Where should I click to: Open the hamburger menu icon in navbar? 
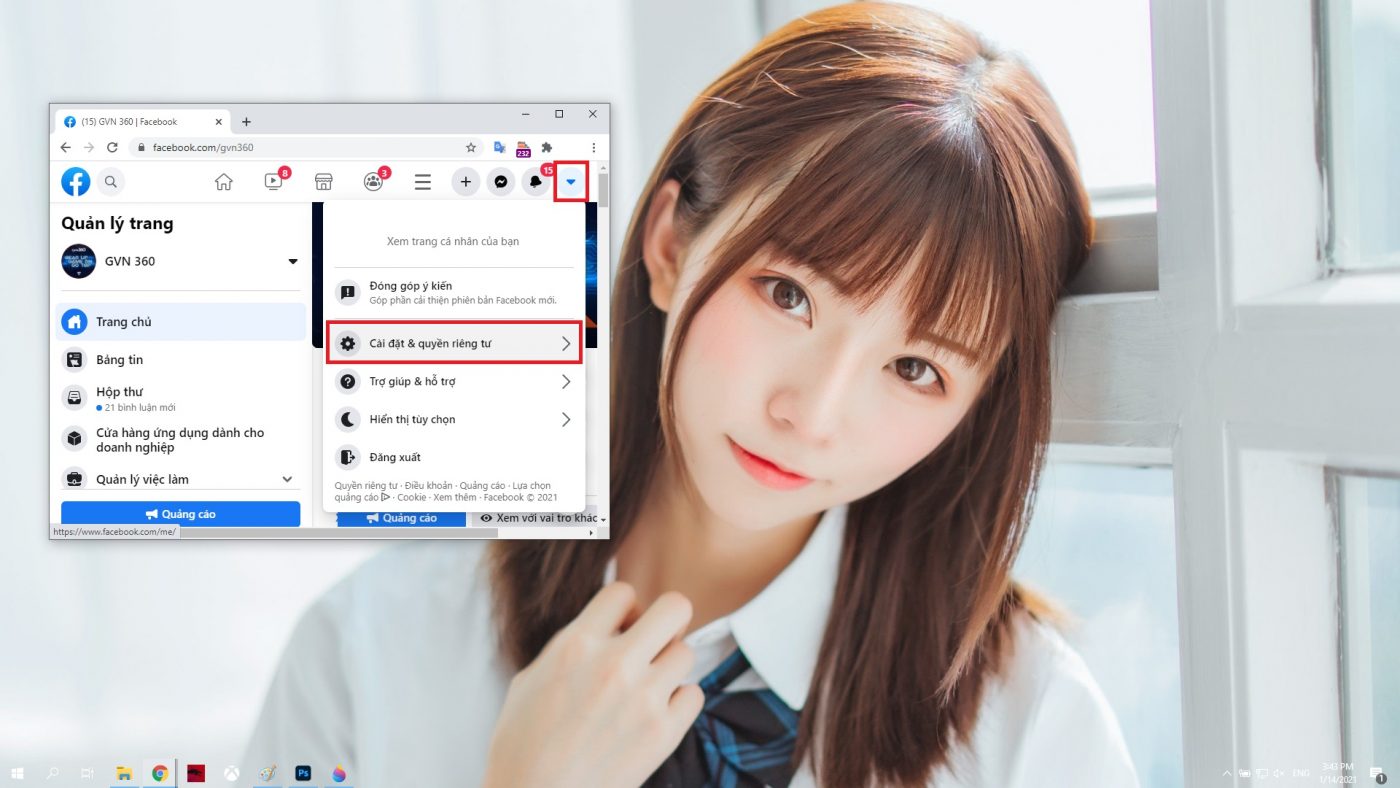click(423, 182)
